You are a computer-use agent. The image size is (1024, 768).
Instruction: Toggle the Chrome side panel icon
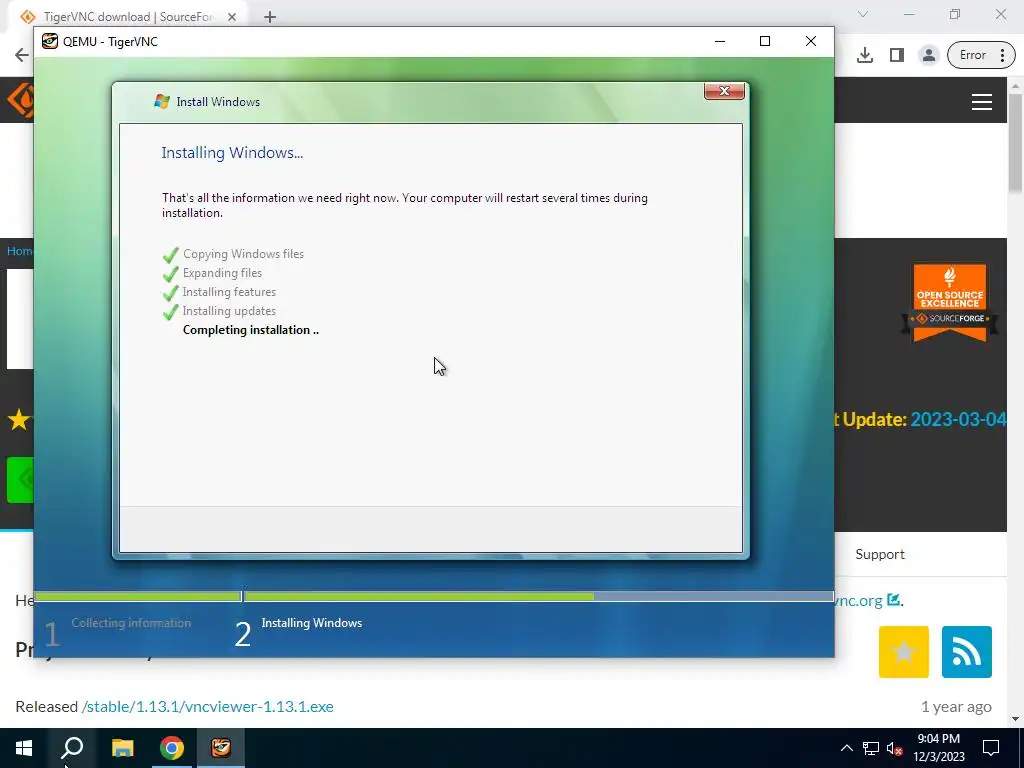[897, 55]
